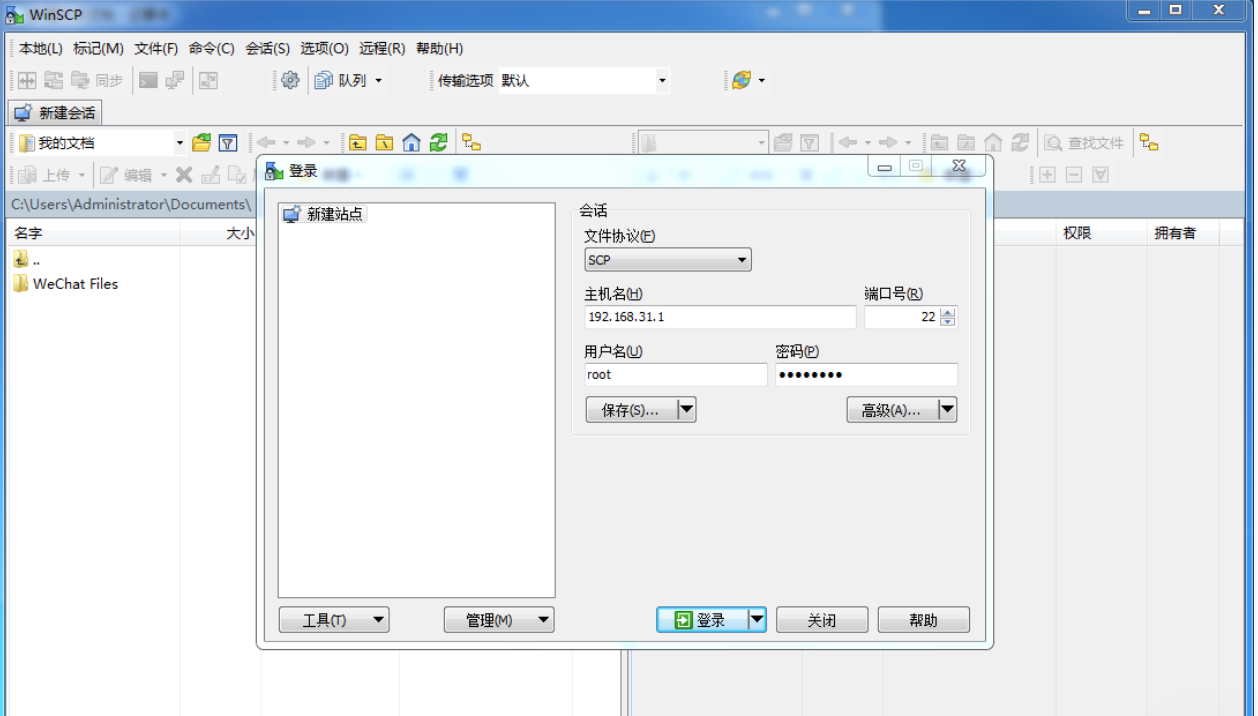The image size is (1258, 716).
Task: Open the 文件(F) menu
Action: pos(156,48)
